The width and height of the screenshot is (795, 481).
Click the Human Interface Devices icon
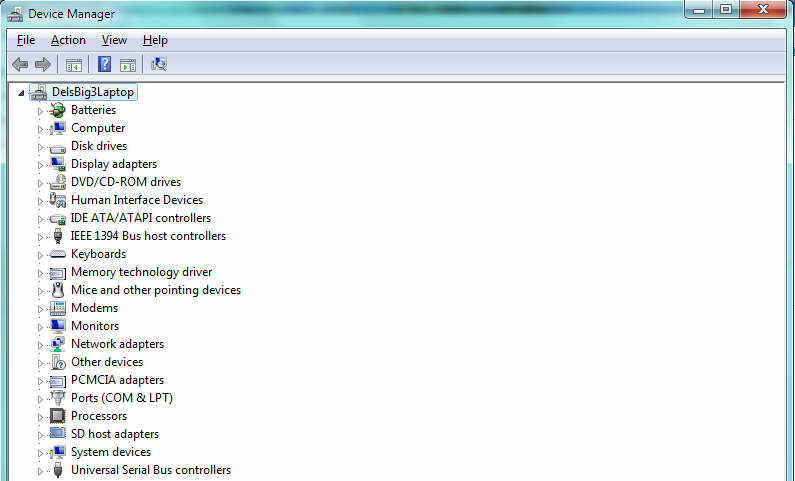coord(57,200)
